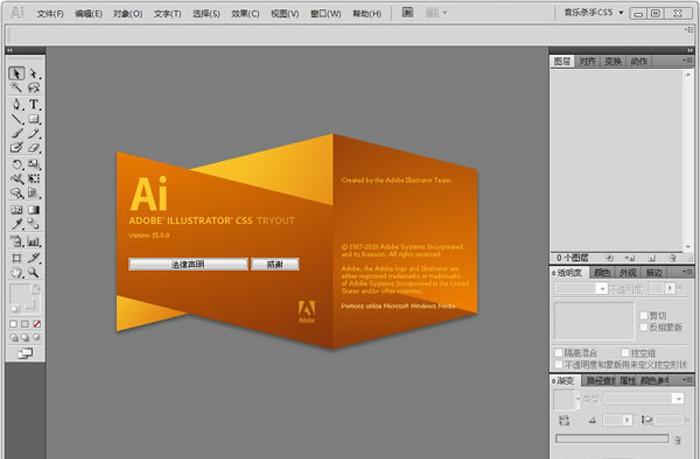This screenshot has height=459, width=700.
Task: Open the opacity value arrow in 透明度 panel
Action: (670, 288)
